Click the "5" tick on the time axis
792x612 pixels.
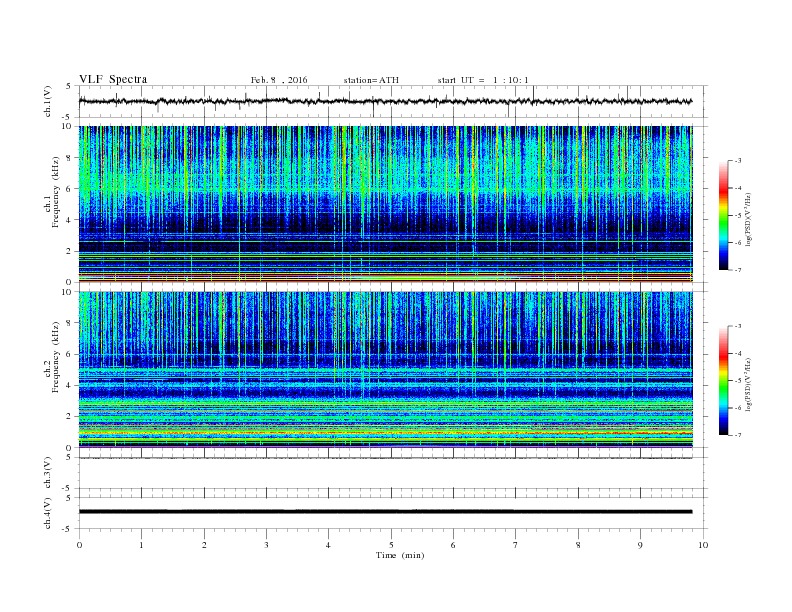coord(391,545)
